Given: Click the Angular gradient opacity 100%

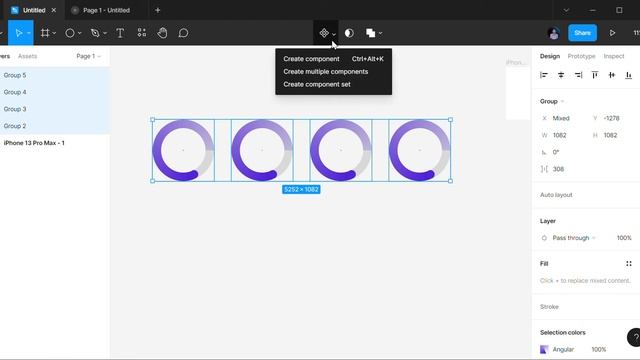Looking at the screenshot, I should pyautogui.click(x=598, y=349).
